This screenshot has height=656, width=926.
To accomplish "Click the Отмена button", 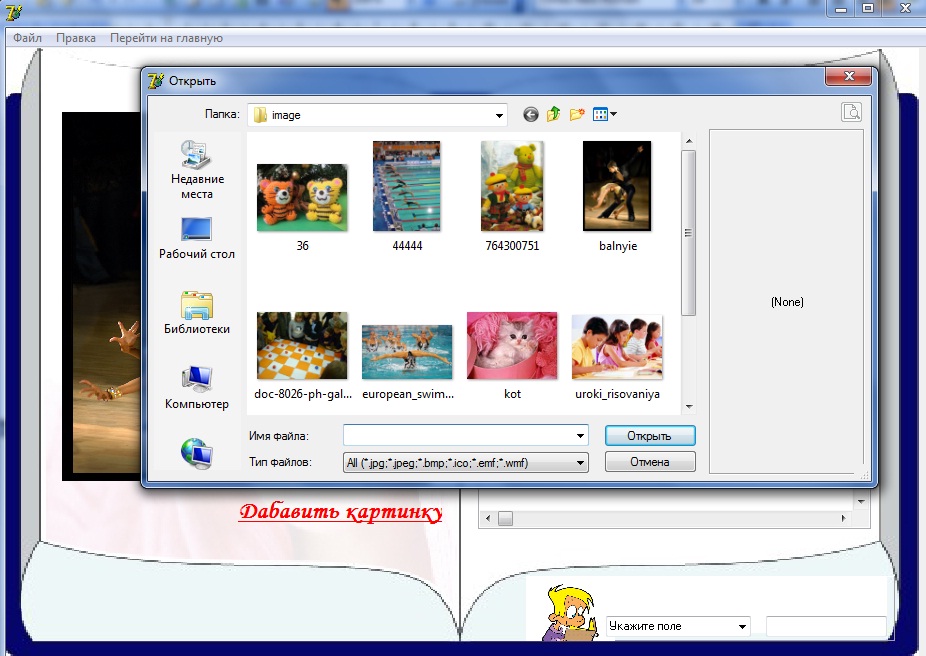I will point(650,462).
